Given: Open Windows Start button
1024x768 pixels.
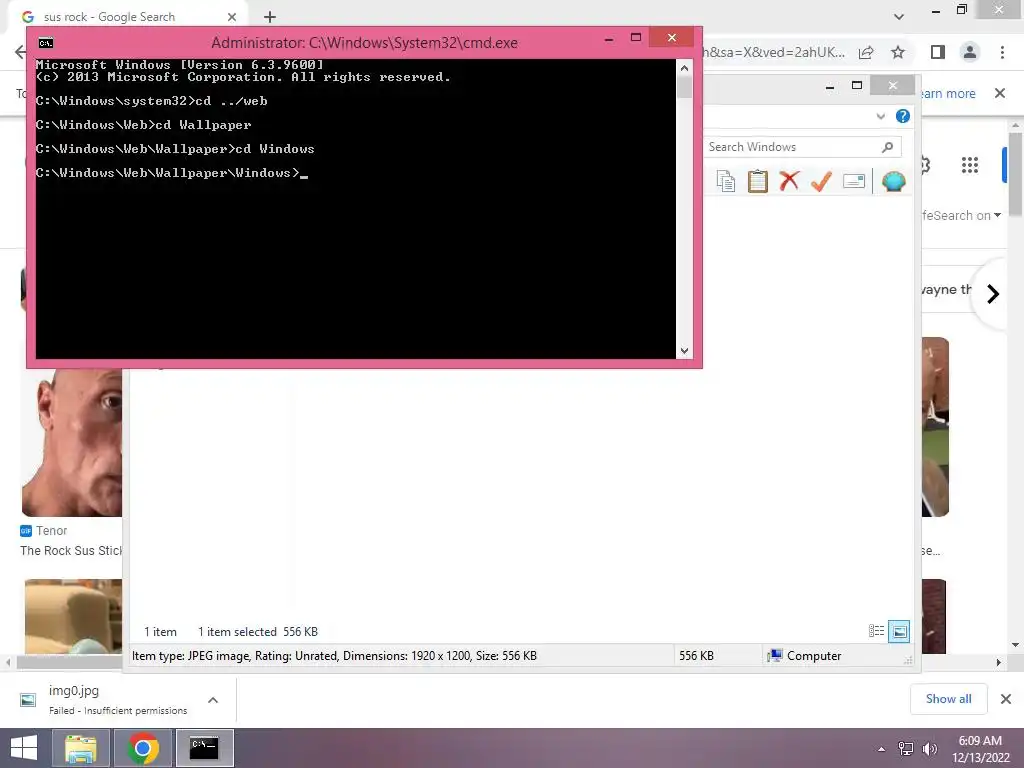Looking at the screenshot, I should coord(24,748).
